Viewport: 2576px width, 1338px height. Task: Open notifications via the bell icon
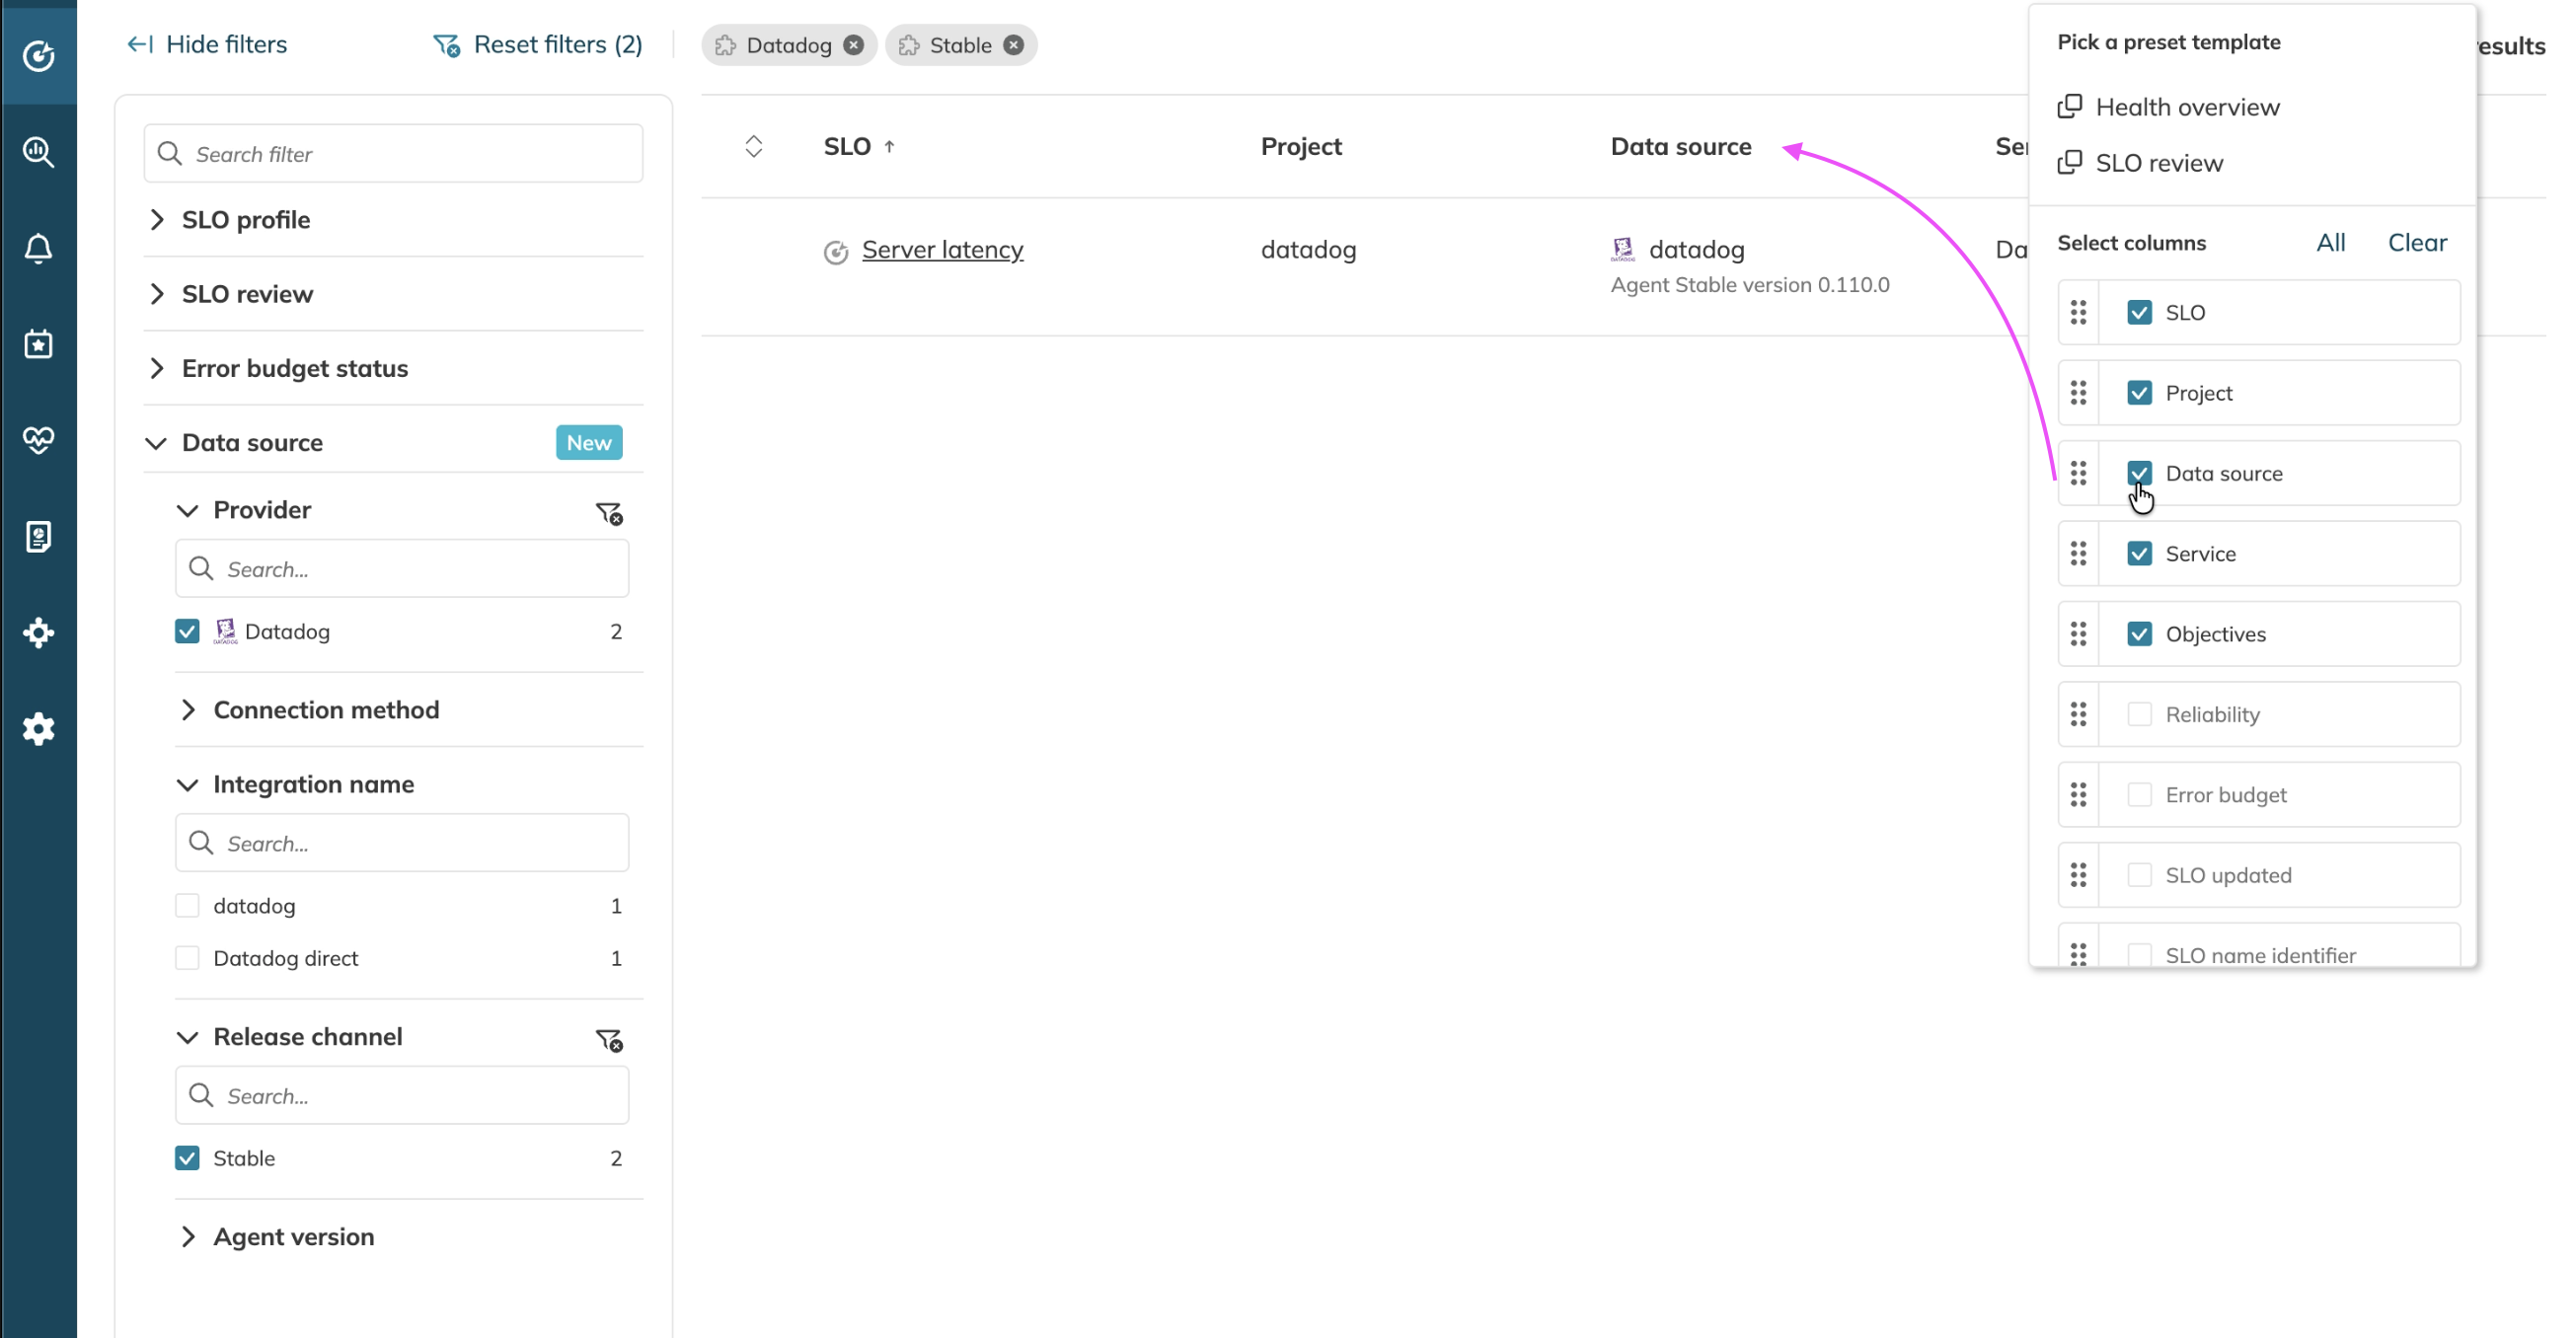pyautogui.click(x=38, y=249)
